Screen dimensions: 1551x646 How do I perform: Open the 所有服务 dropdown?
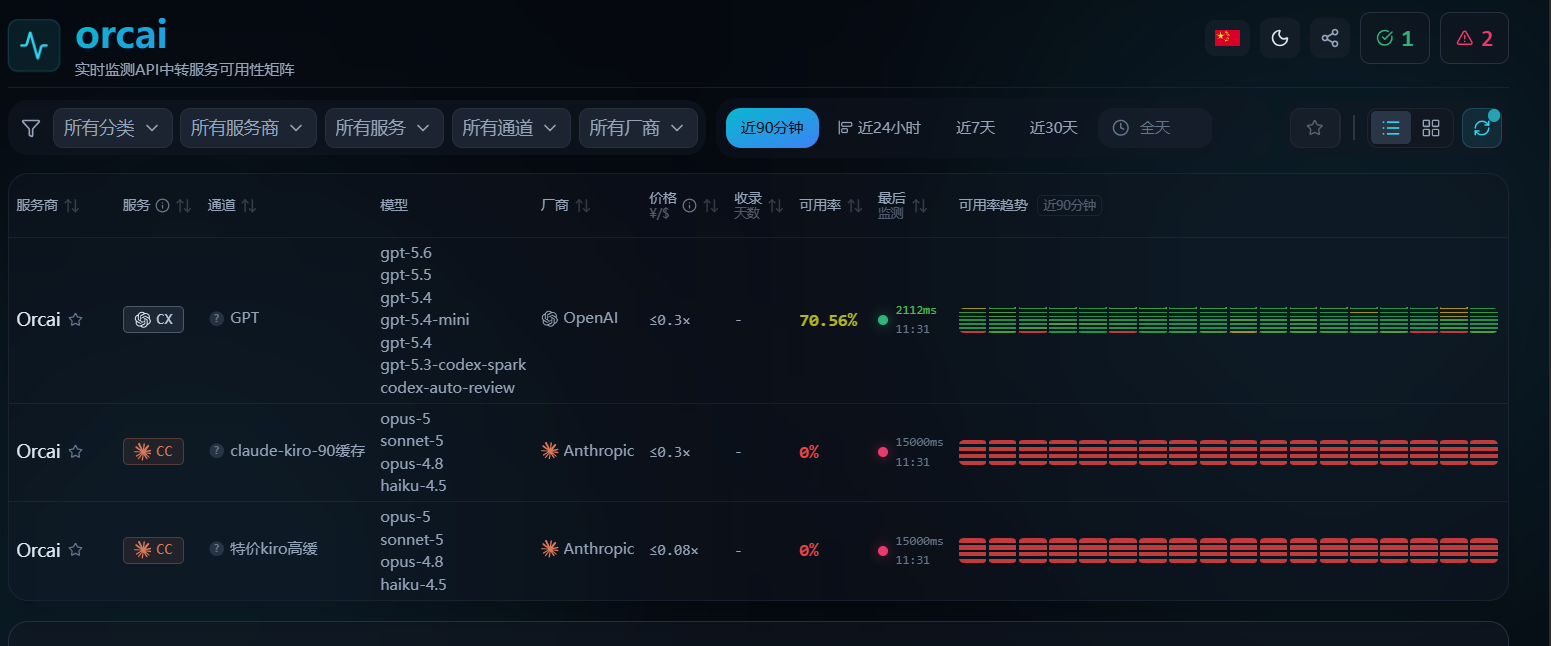[384, 128]
